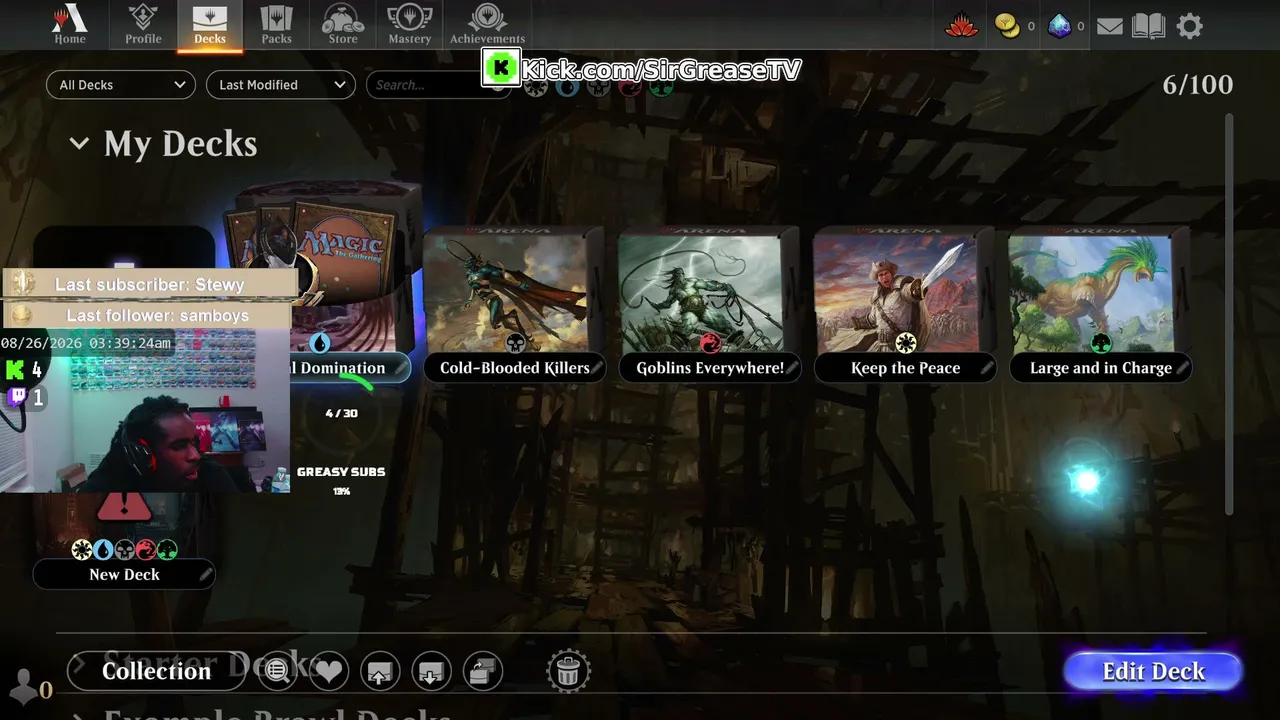Image resolution: width=1280 pixels, height=720 pixels.
Task: Click the Twitch viewer count icon
Action: 17,397
